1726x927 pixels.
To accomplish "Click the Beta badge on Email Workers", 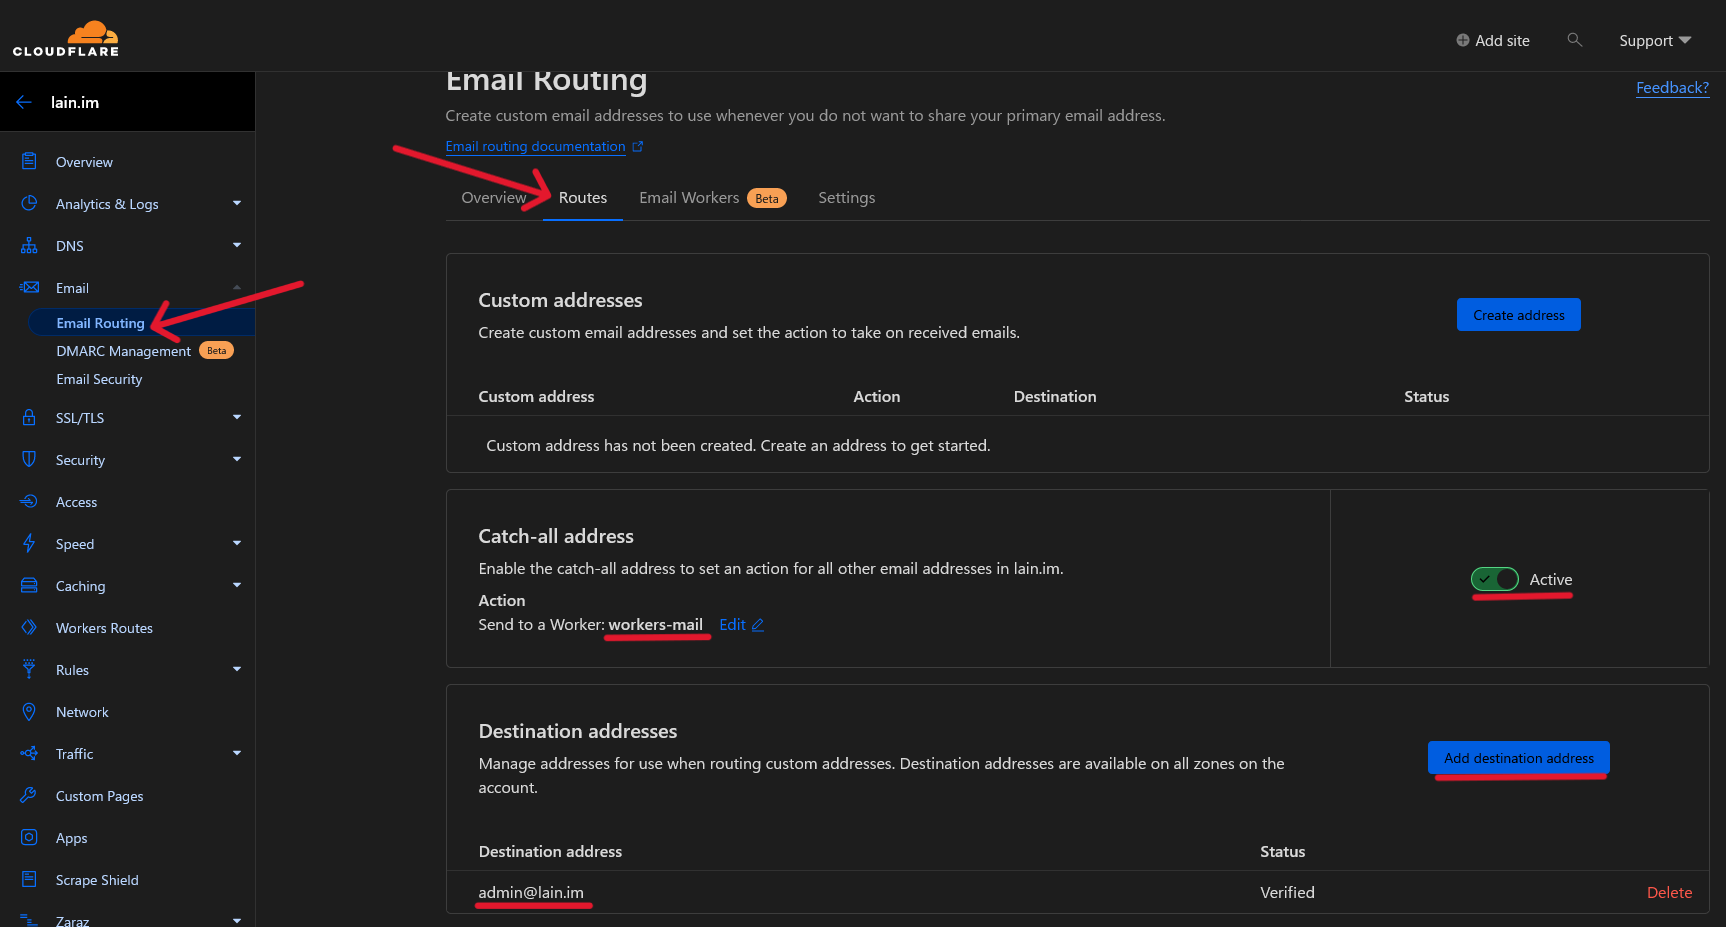I will 767,198.
